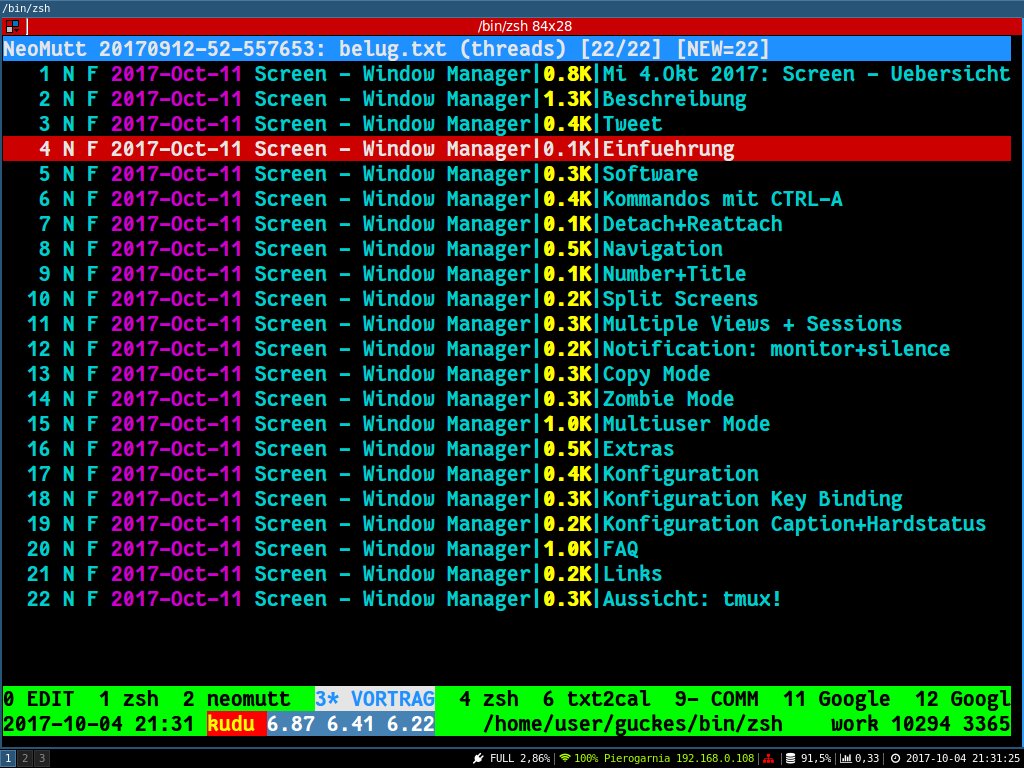
Task: Click the 1.3K size of message 2
Action: pyautogui.click(x=567, y=99)
